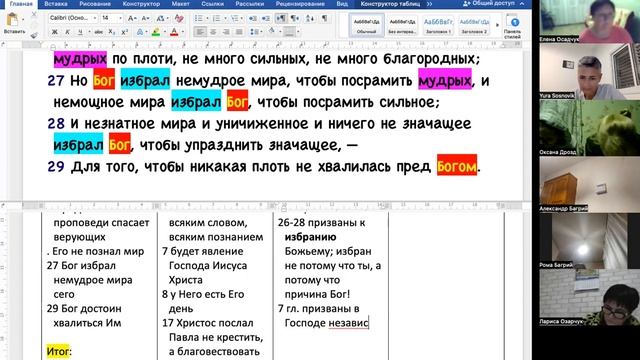Increase font size with the large A icon

pos(132,18)
